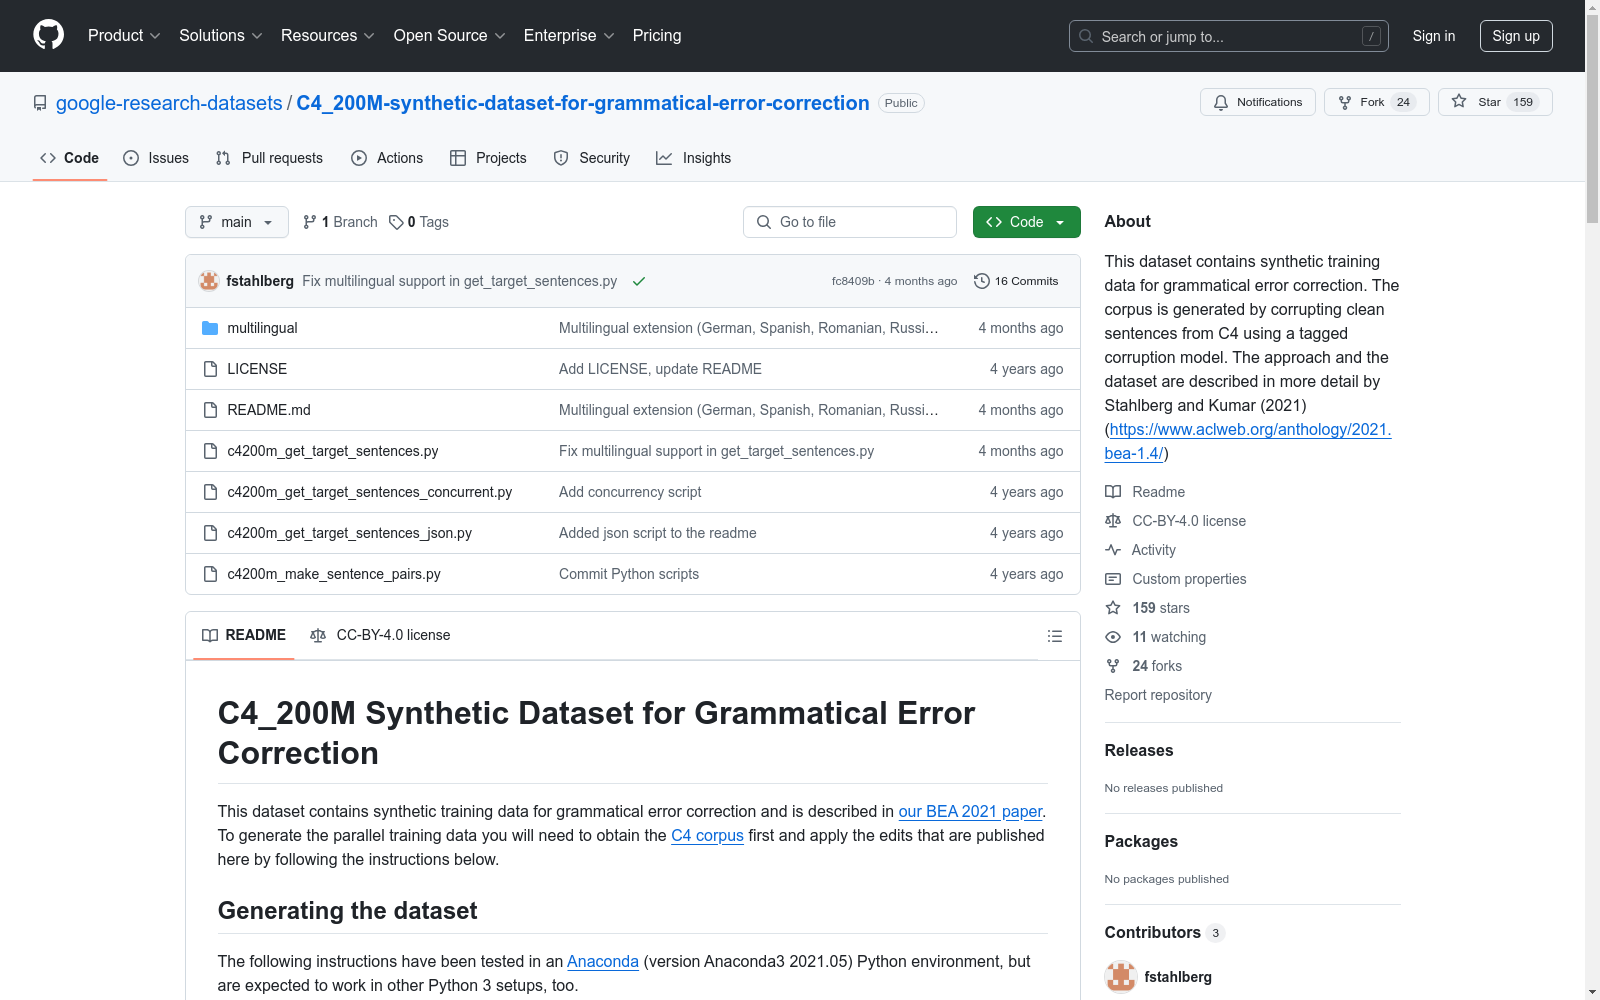The height and width of the screenshot is (1000, 1600).
Task: Switch to the Projects tab
Action: pyautogui.click(x=488, y=158)
